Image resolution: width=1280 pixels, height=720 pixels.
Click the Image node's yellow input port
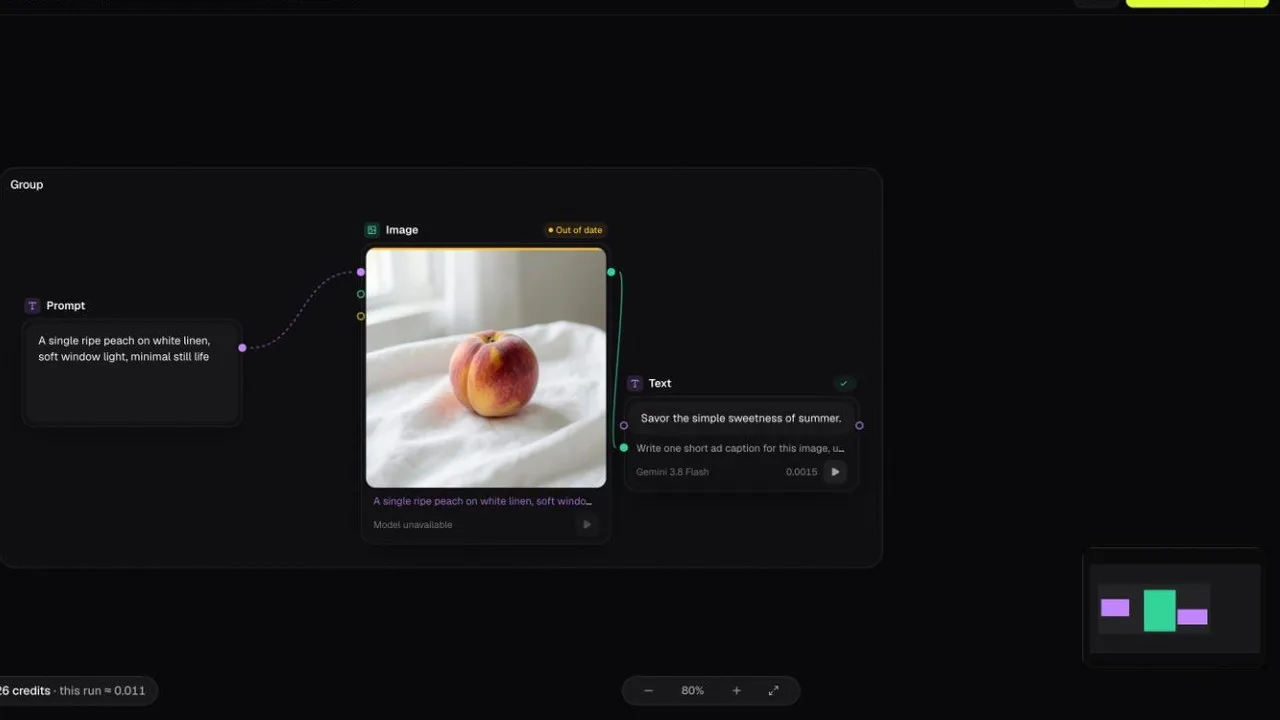tap(361, 316)
